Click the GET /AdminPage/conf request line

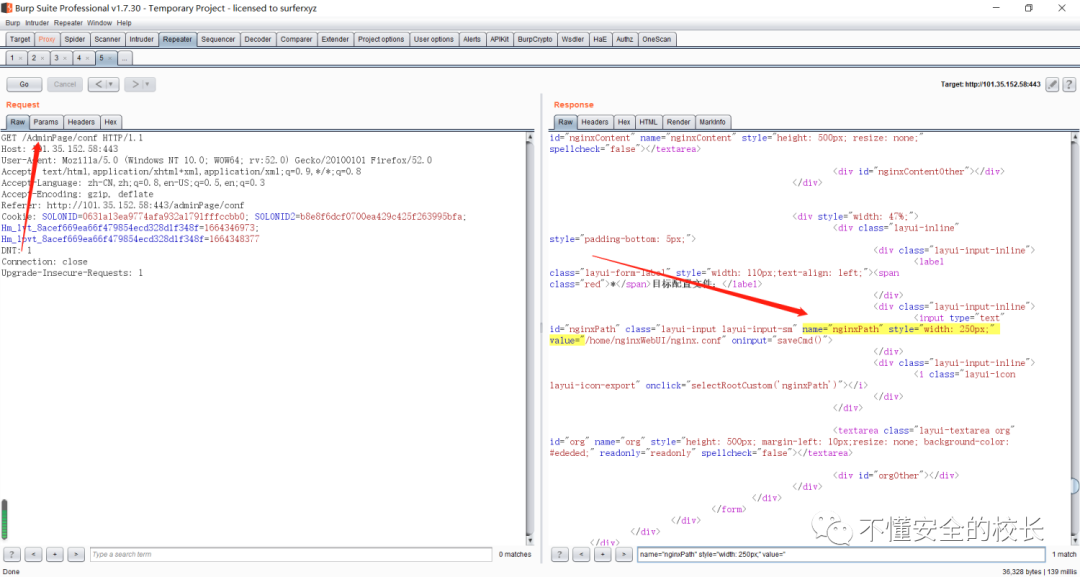pos(72,138)
